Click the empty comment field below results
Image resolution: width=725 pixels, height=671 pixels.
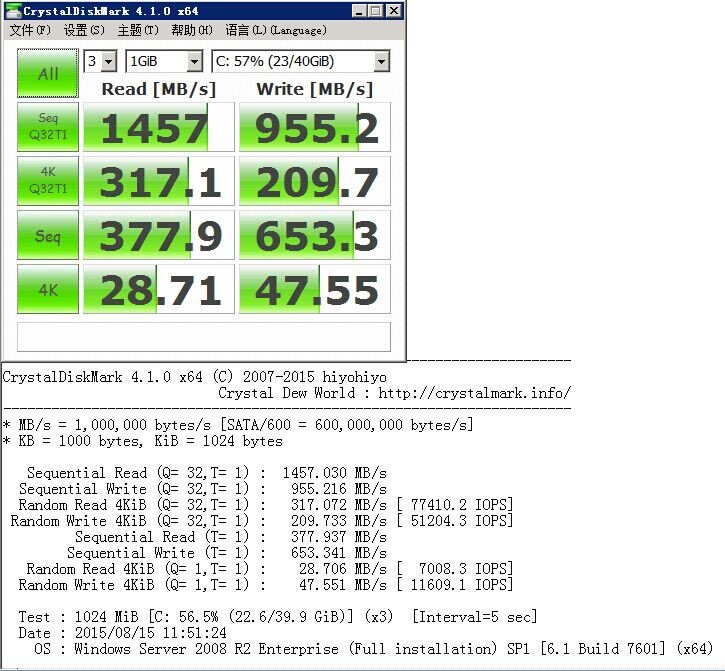203,337
